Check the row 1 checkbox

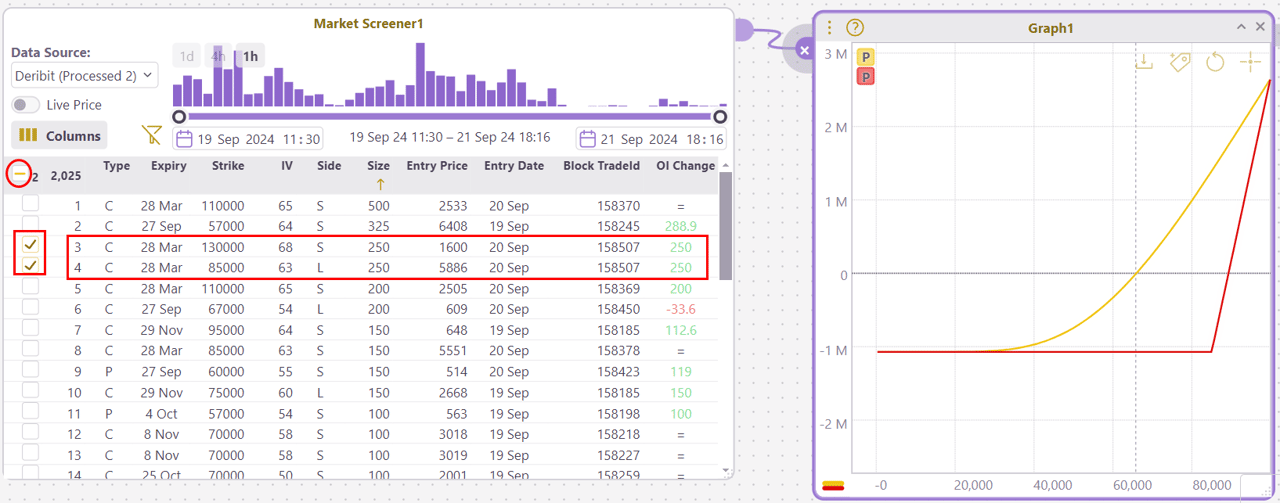[30, 204]
